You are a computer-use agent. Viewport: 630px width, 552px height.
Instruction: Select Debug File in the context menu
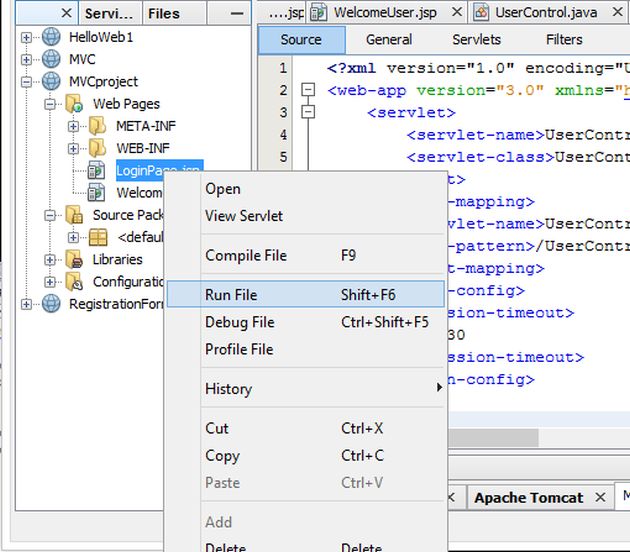[306, 322]
